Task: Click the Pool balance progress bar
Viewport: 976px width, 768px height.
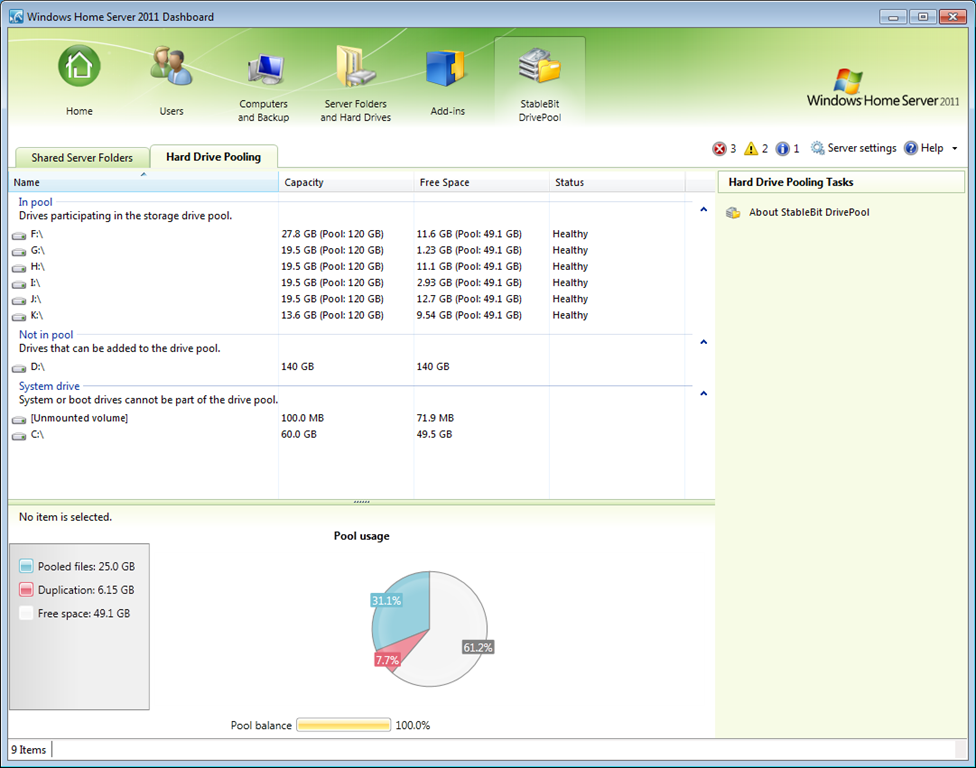Action: (x=343, y=725)
